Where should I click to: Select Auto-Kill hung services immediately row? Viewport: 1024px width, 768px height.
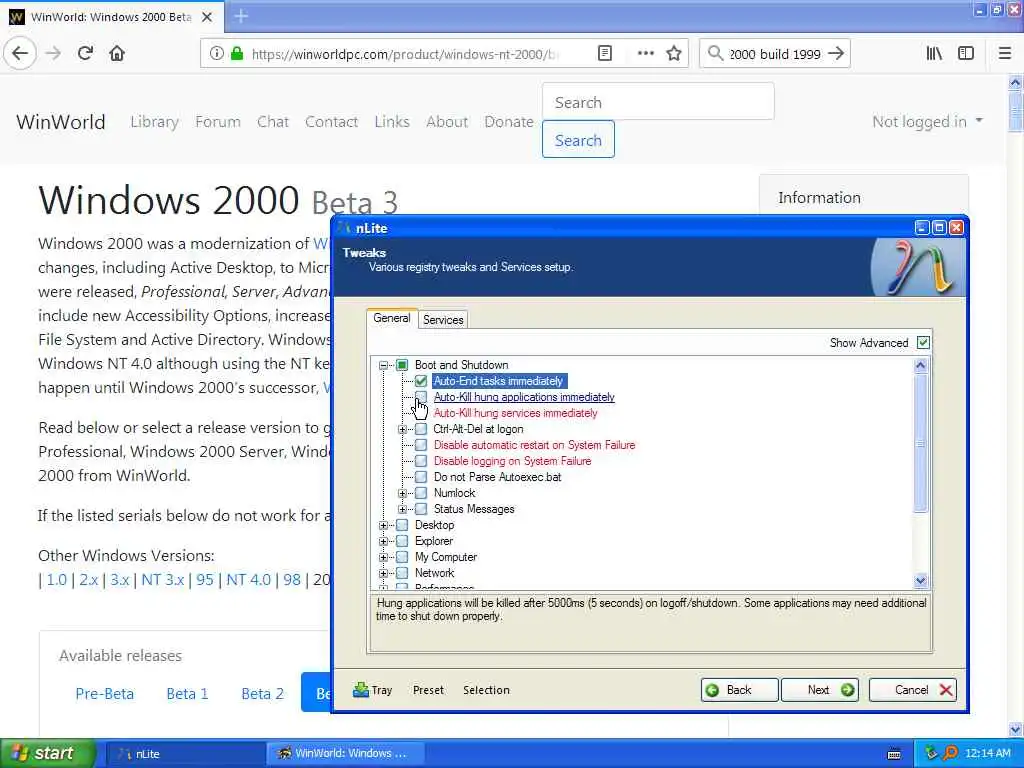[x=515, y=413]
